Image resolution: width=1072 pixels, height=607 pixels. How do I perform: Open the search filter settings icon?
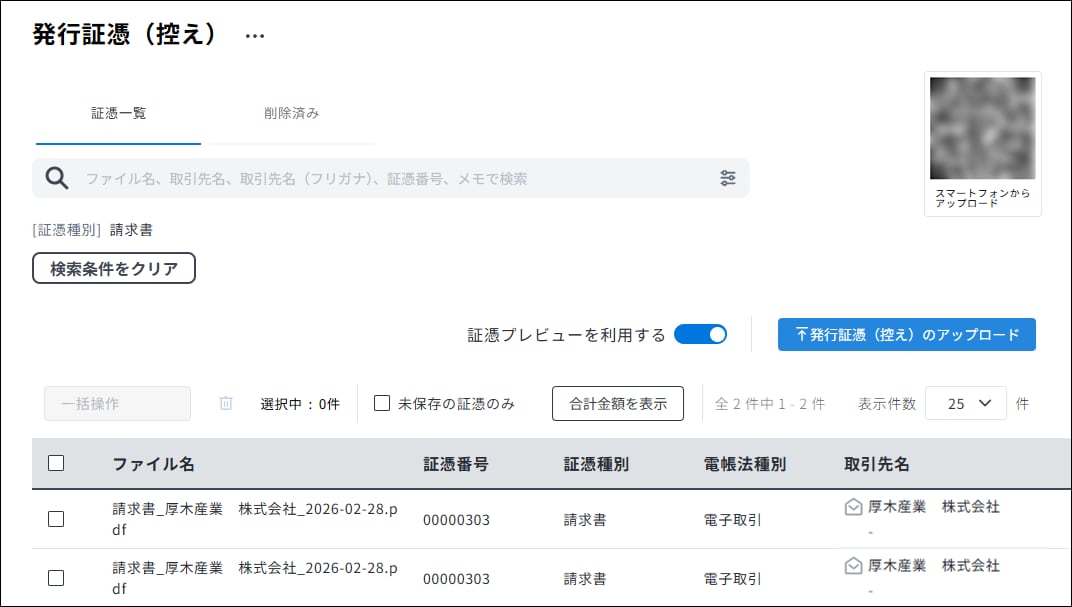tap(728, 178)
